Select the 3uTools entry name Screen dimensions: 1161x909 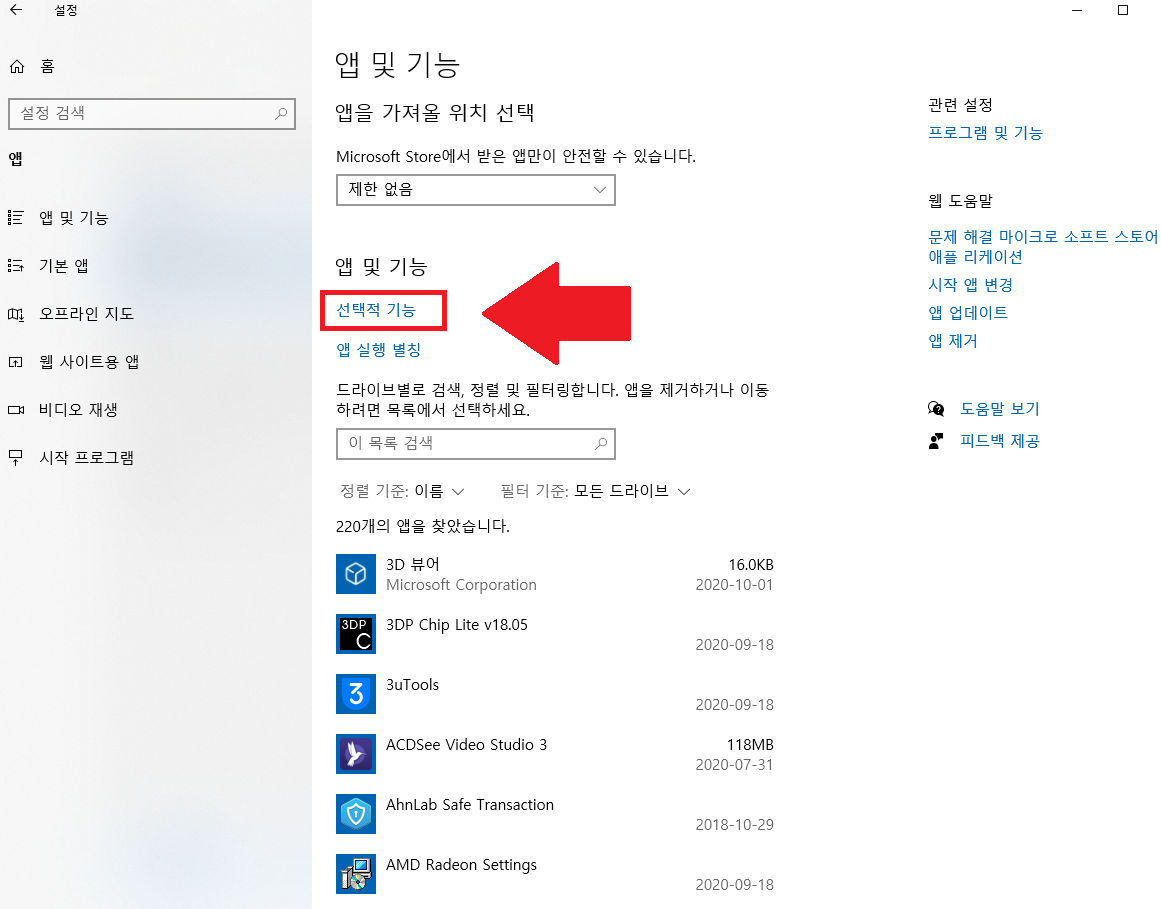pyautogui.click(x=412, y=685)
